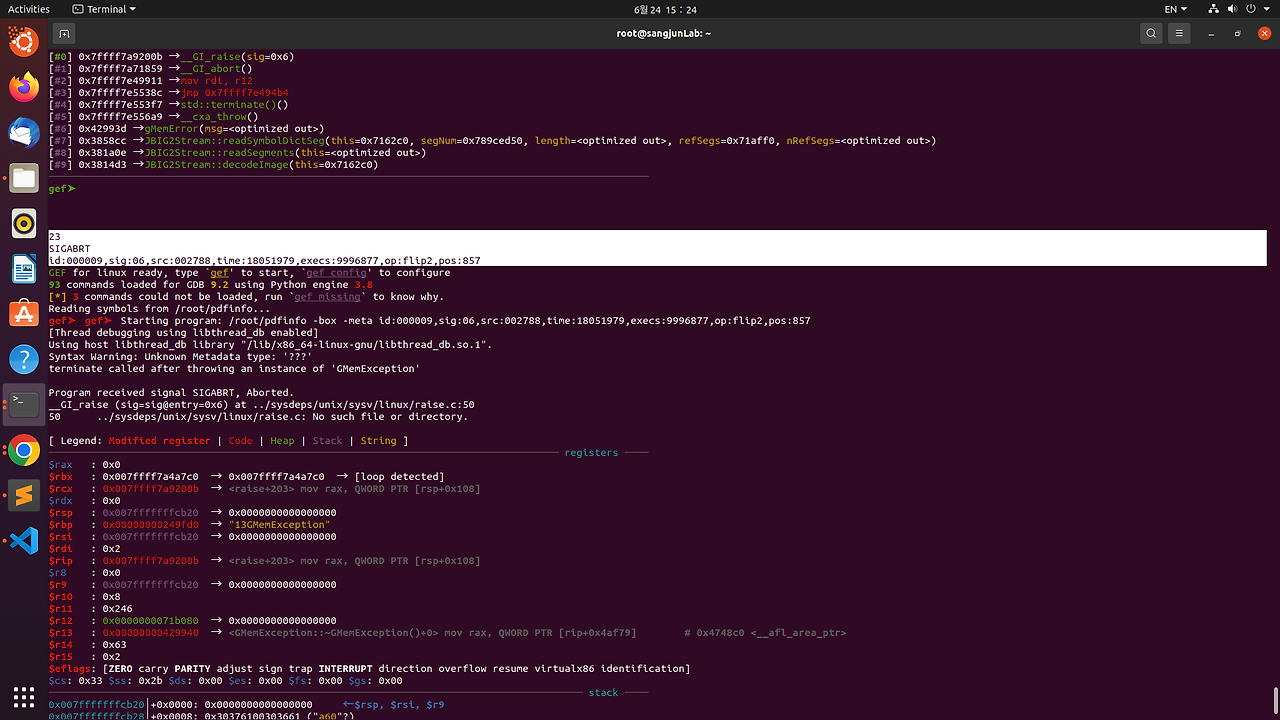Open the terminal hamburger menu
Screen dimensions: 1280x720
1180,33
